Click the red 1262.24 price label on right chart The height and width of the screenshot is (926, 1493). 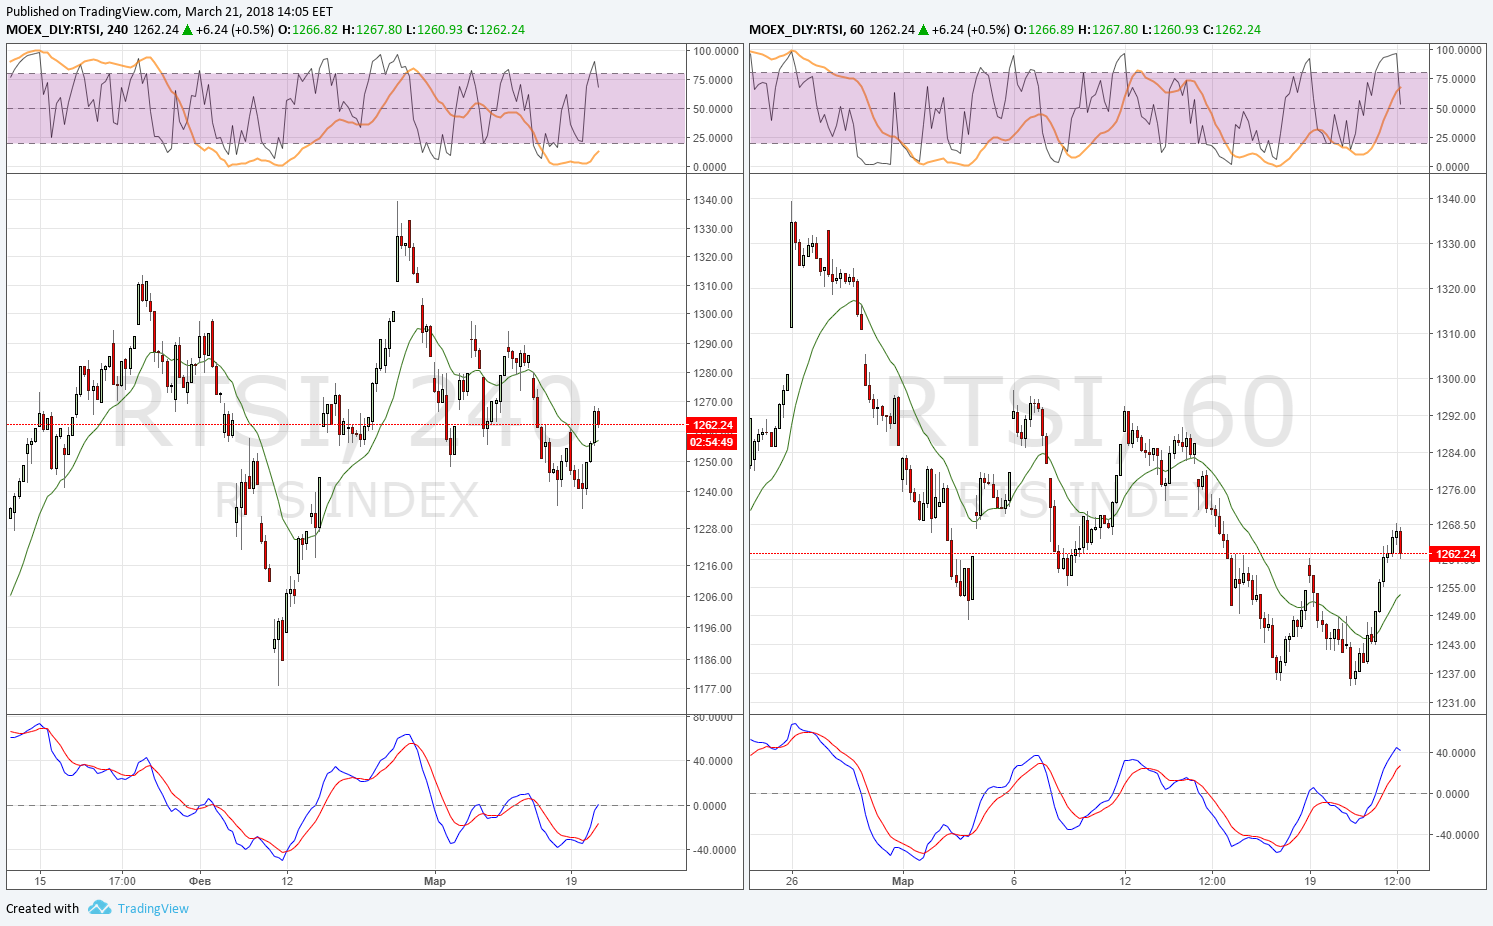coord(1455,553)
